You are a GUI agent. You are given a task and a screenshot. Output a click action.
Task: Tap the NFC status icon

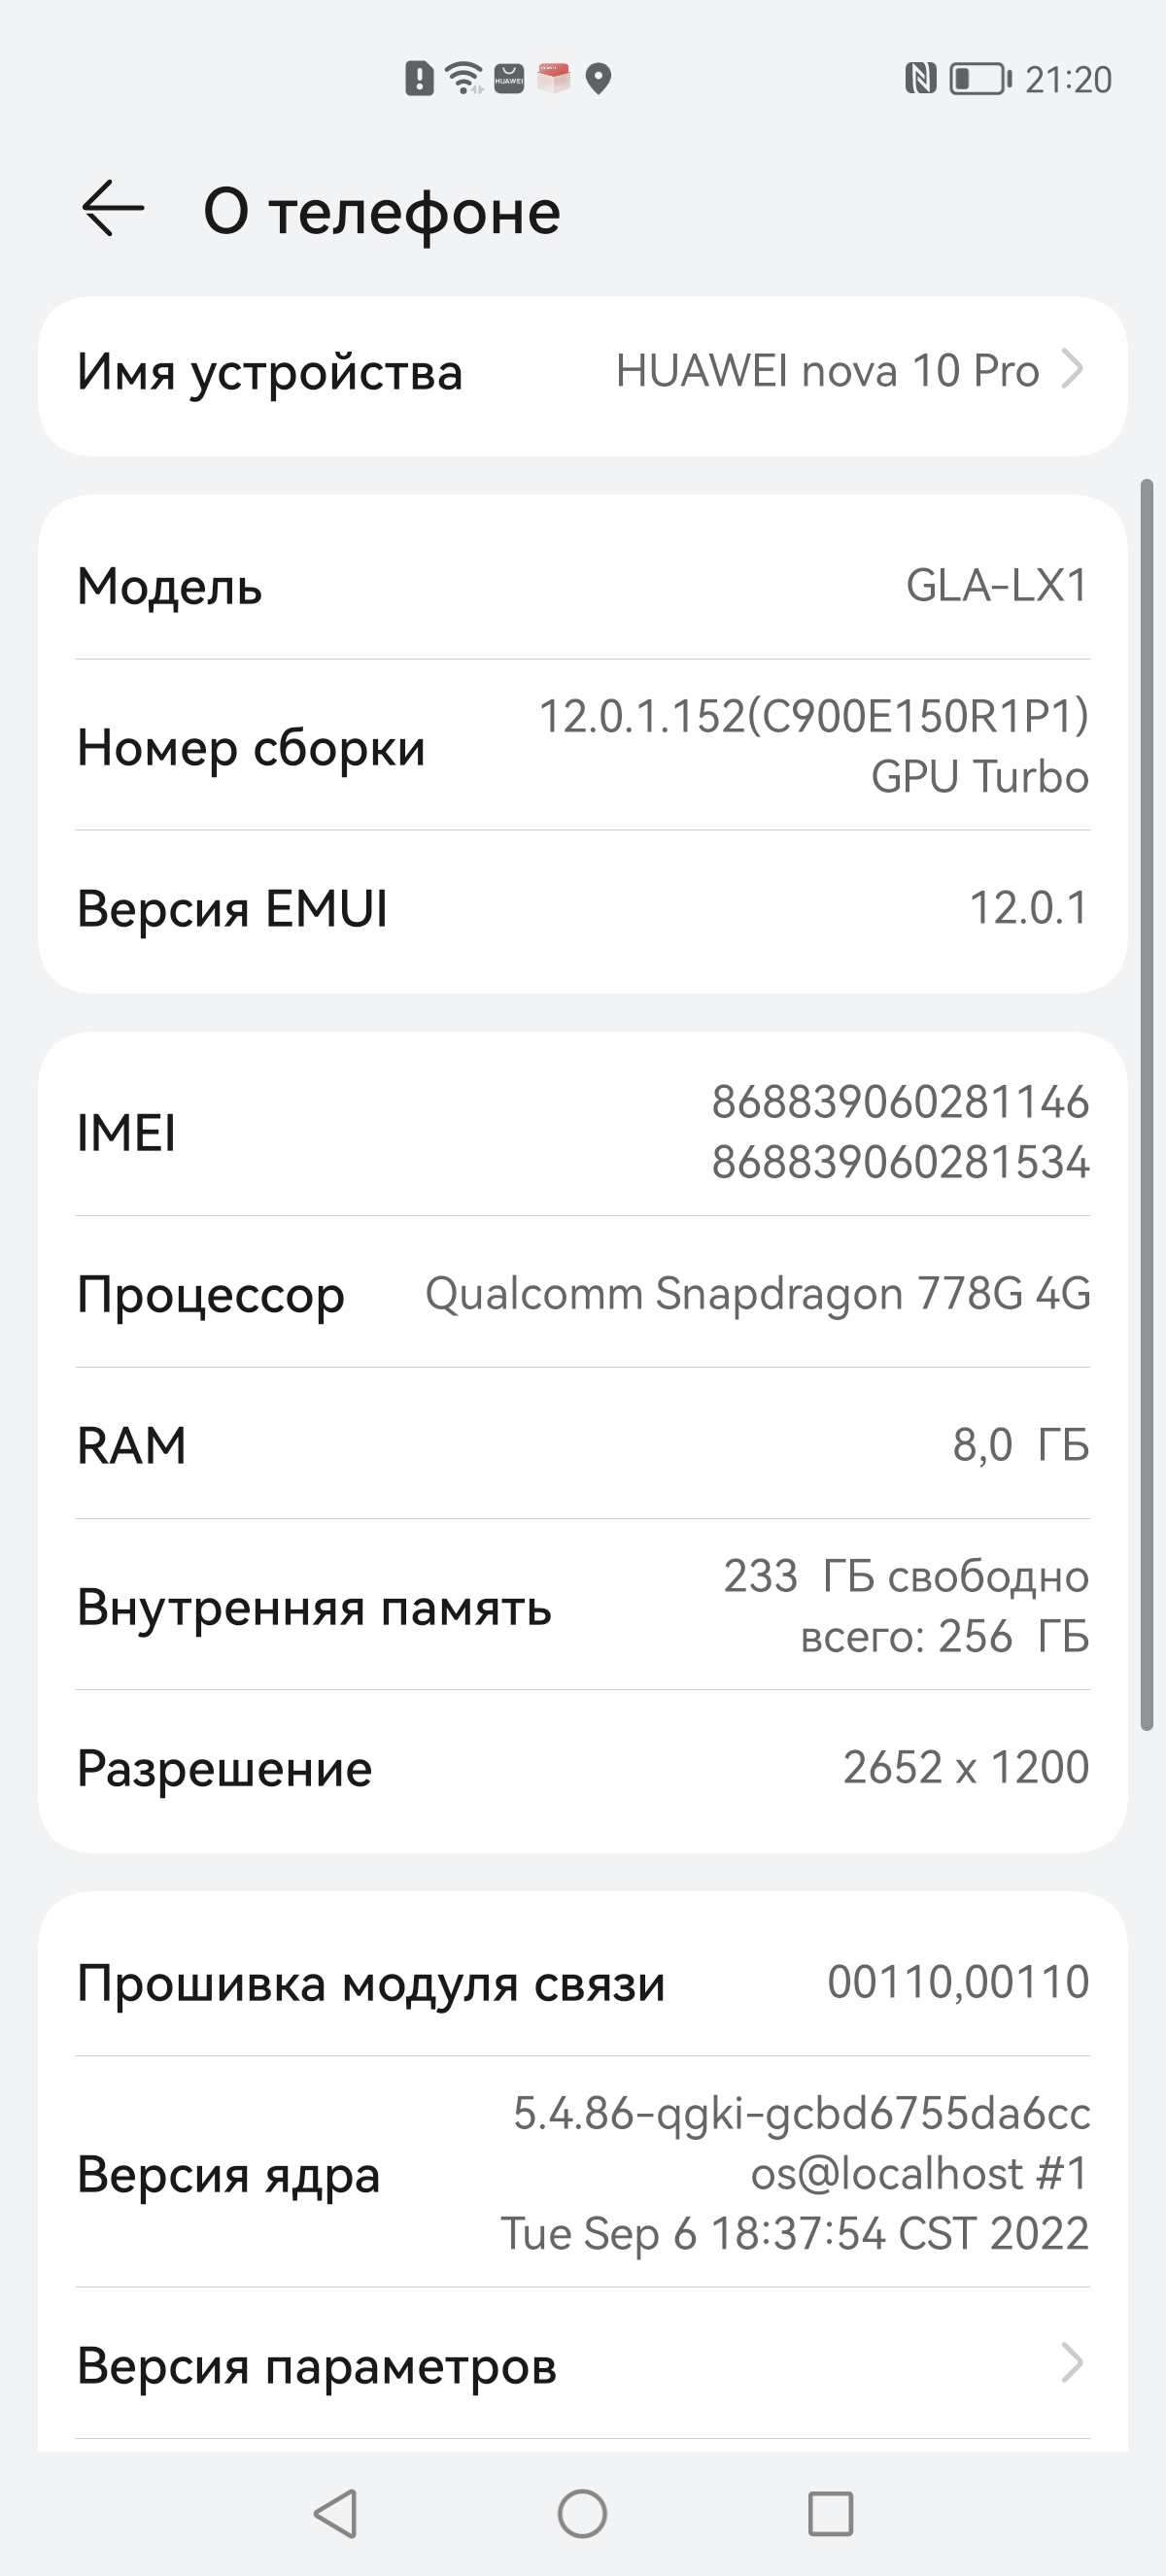click(920, 78)
